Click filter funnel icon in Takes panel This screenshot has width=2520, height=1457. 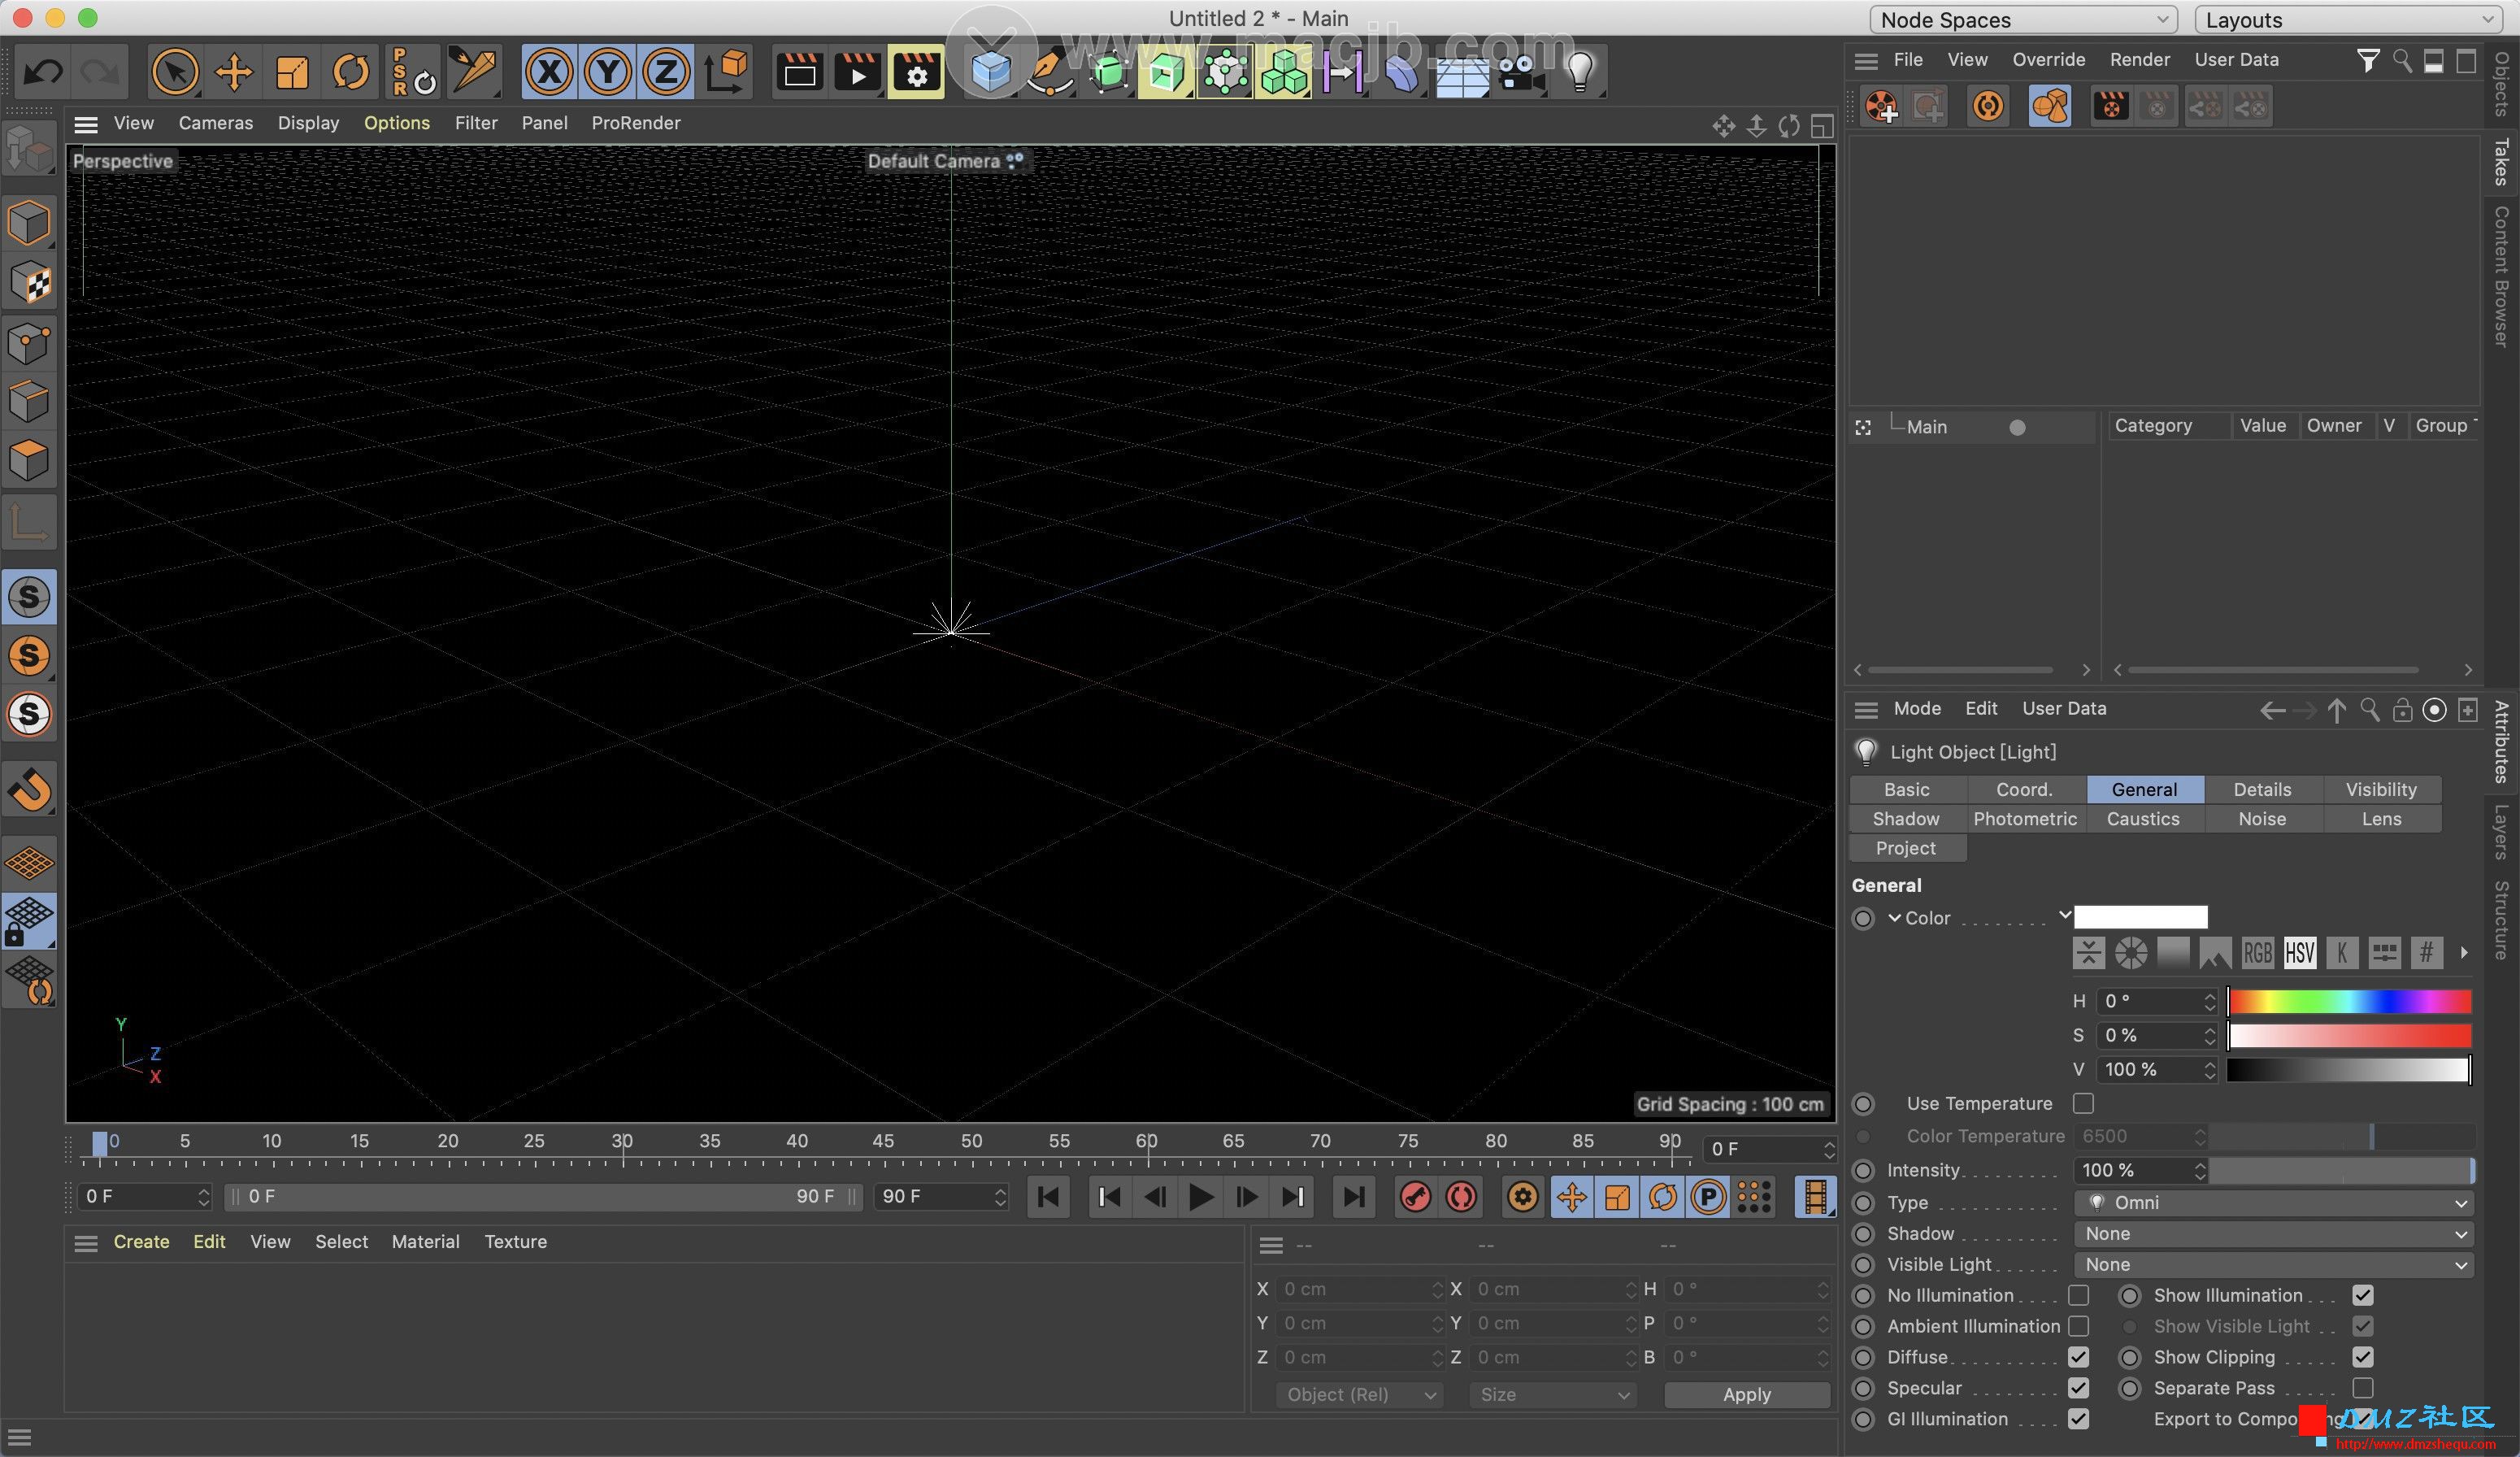(2367, 61)
